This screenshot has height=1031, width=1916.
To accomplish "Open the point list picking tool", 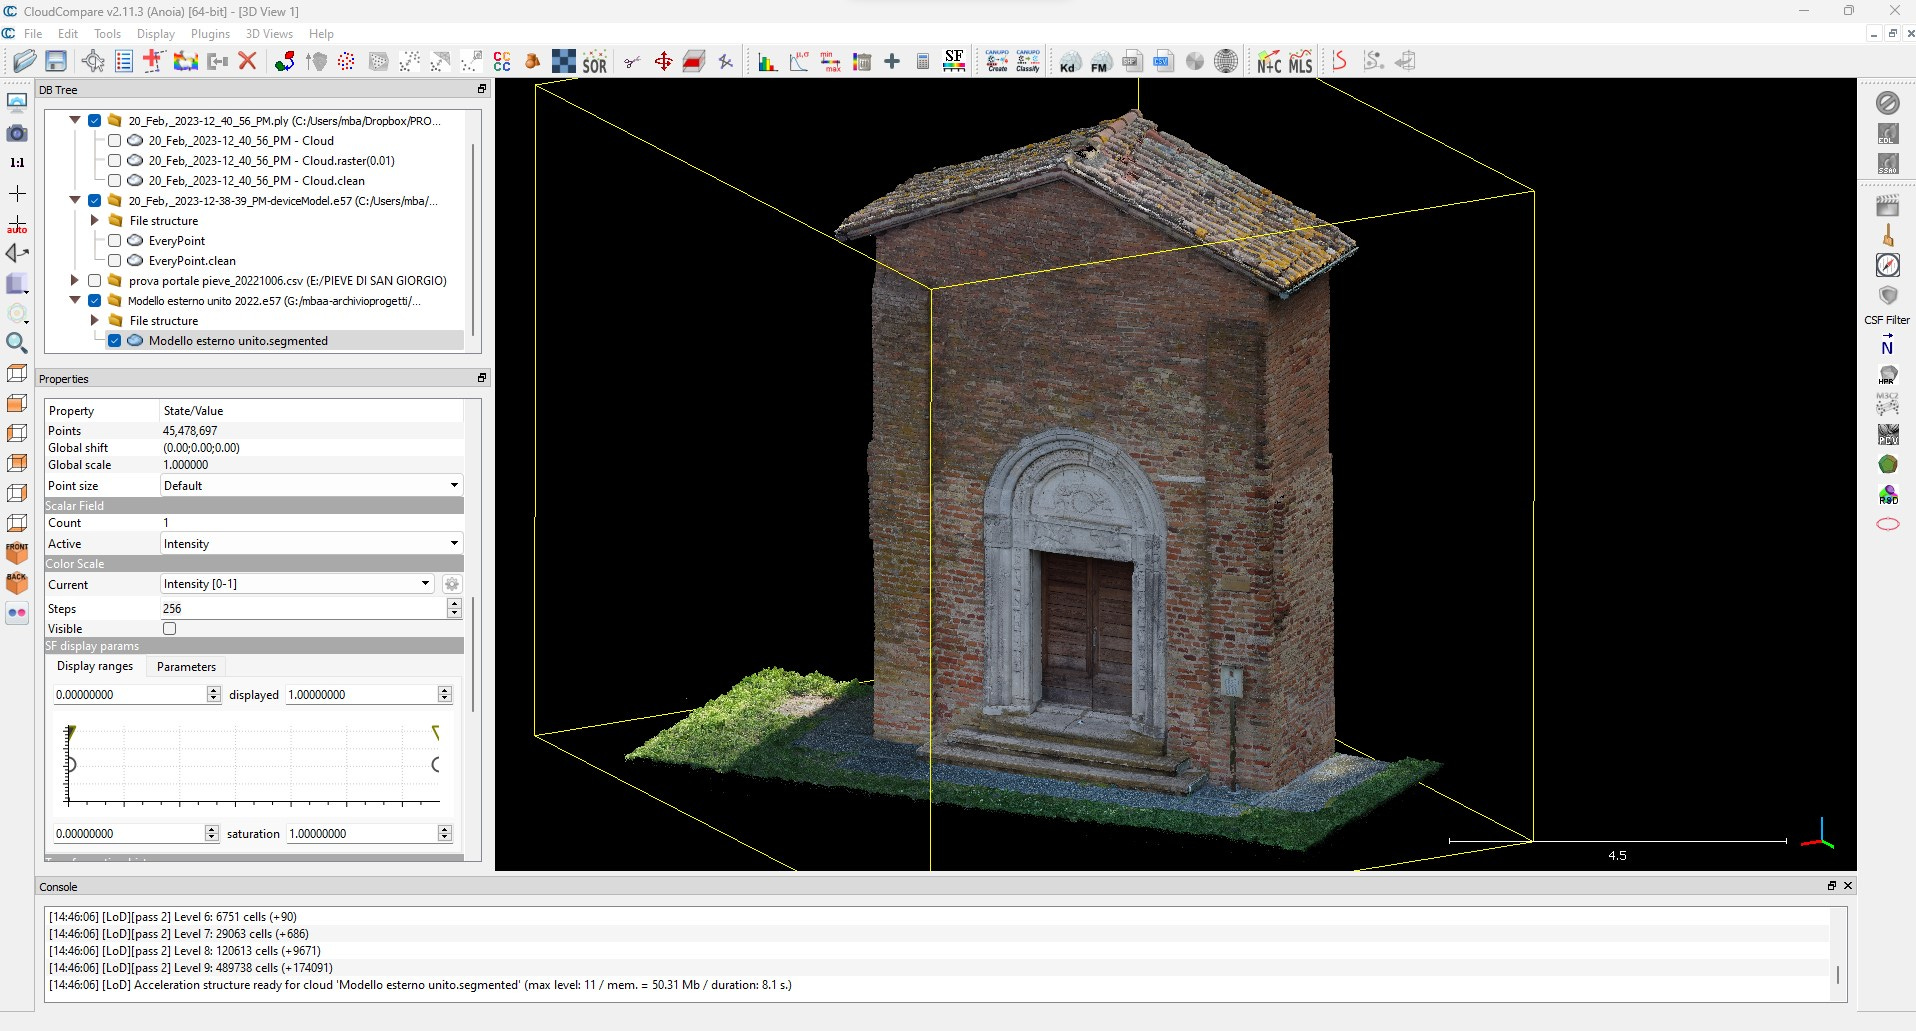I will coord(124,61).
